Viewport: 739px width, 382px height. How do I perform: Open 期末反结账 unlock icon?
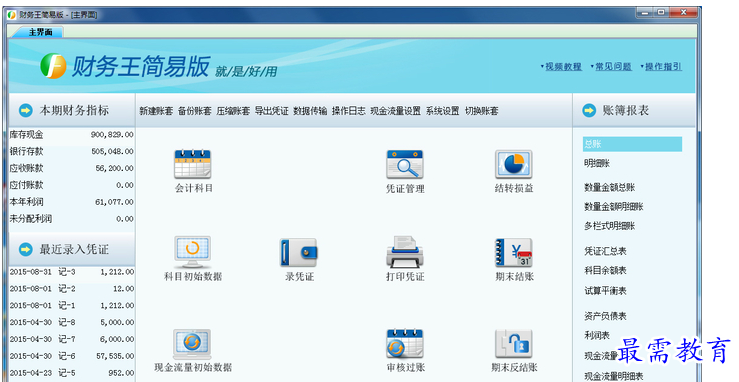[x=514, y=343]
